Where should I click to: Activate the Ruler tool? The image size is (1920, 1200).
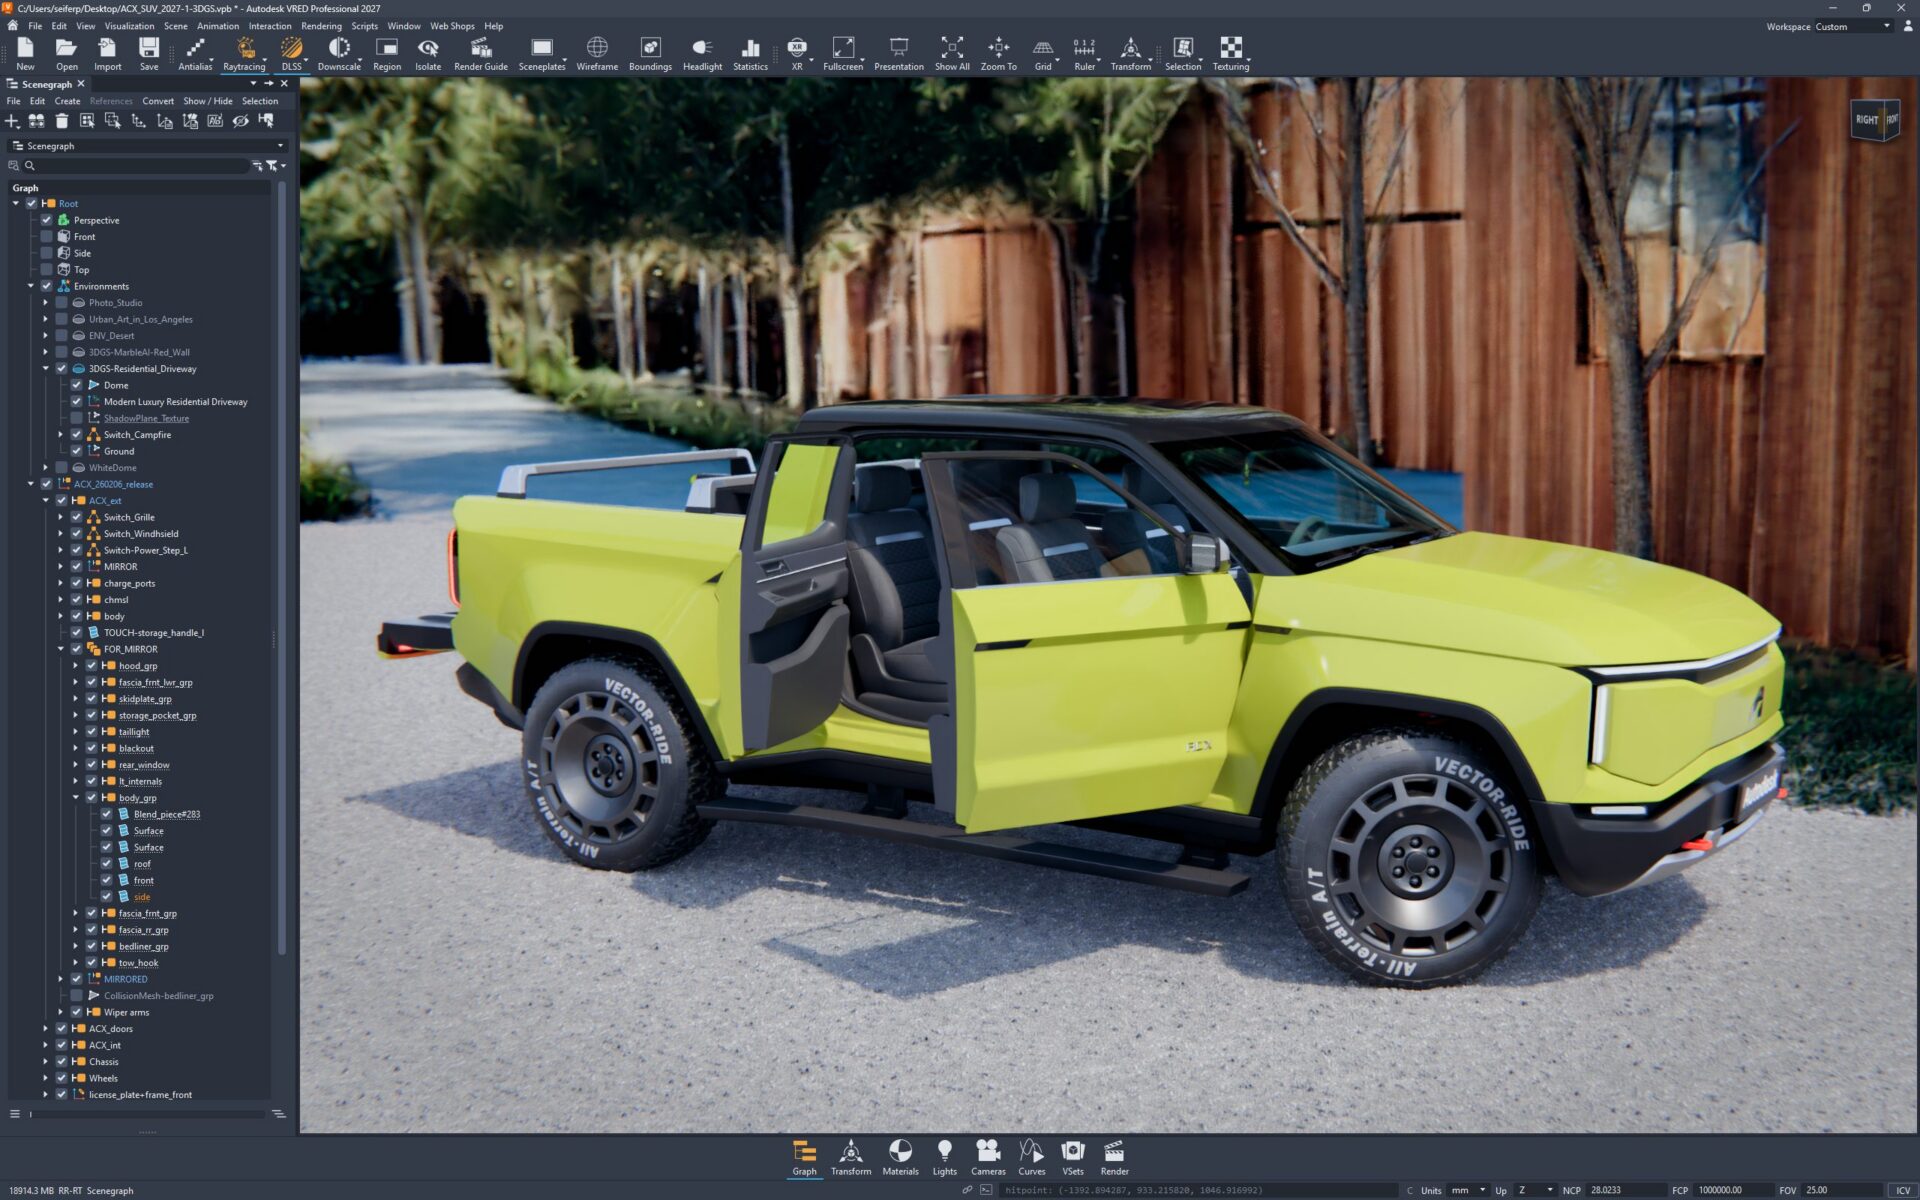tap(1085, 54)
